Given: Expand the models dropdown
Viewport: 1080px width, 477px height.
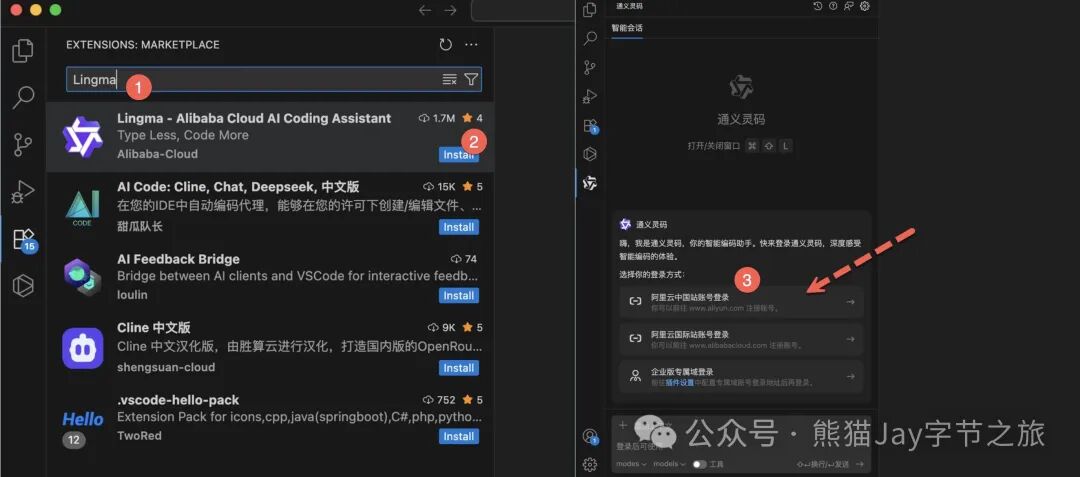Looking at the screenshot, I should click(x=669, y=465).
